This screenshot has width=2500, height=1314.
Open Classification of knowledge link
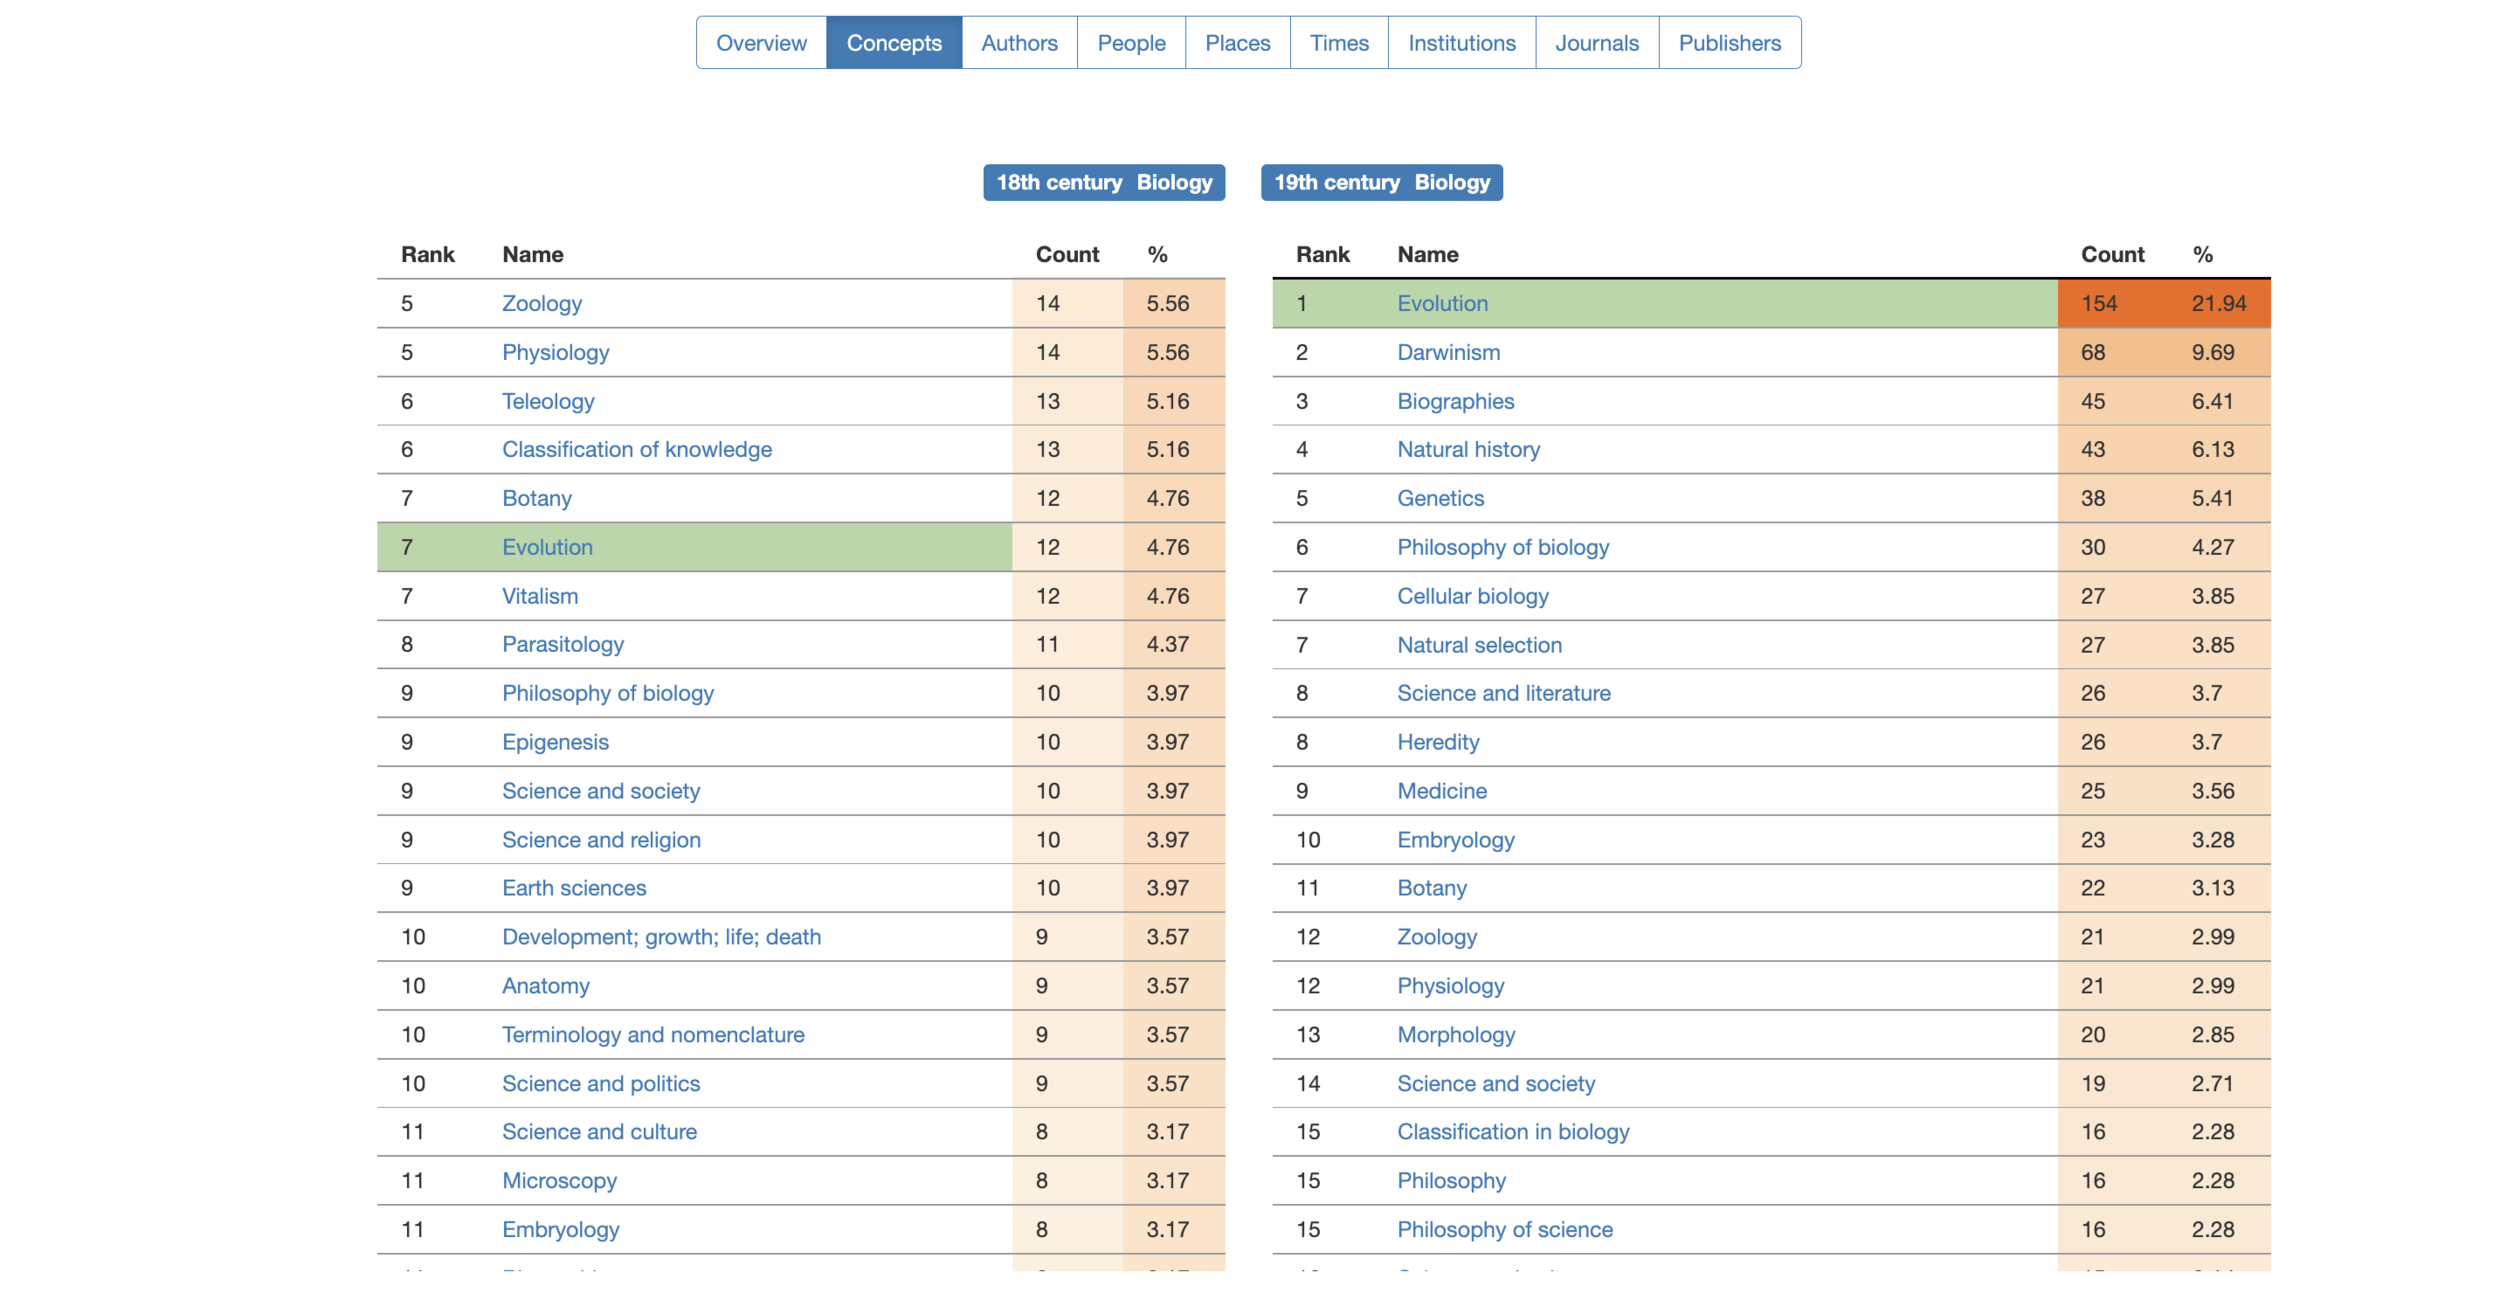(636, 449)
